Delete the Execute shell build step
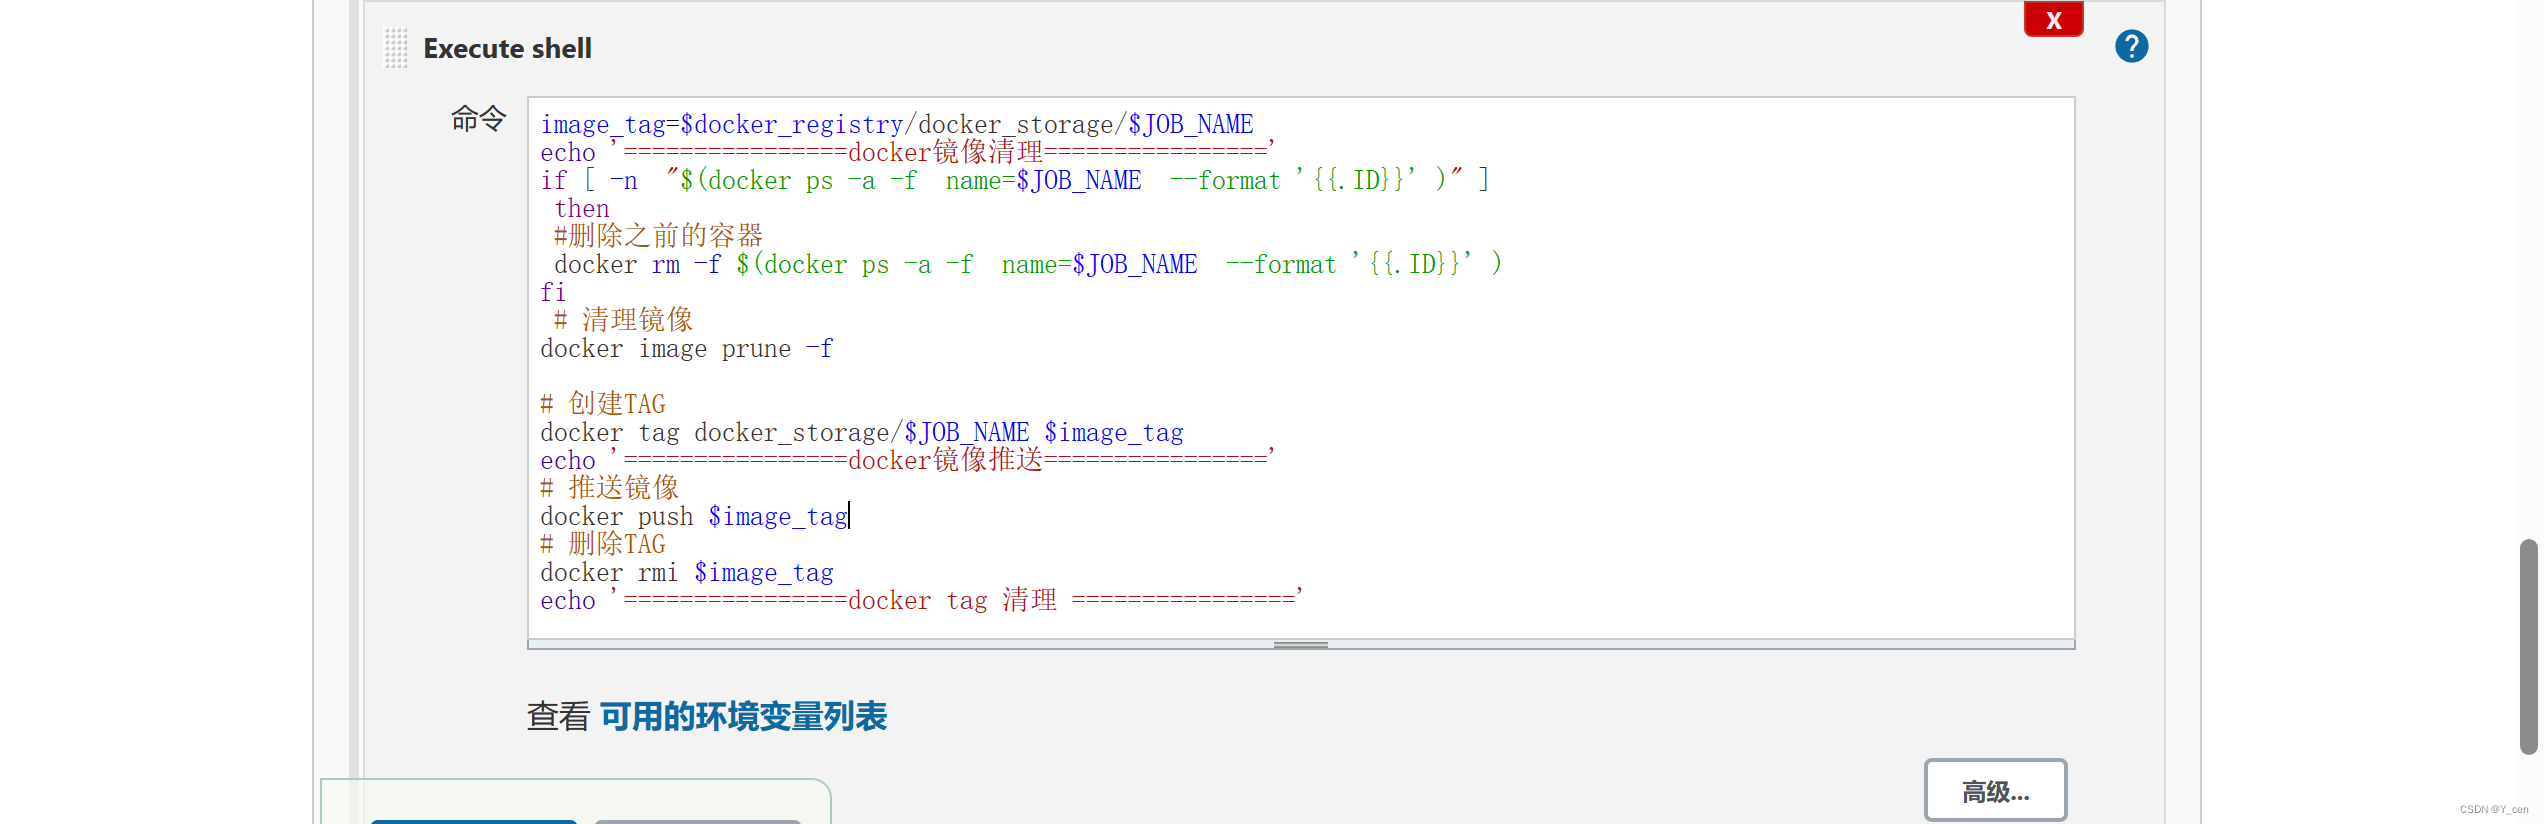 (x=2053, y=19)
